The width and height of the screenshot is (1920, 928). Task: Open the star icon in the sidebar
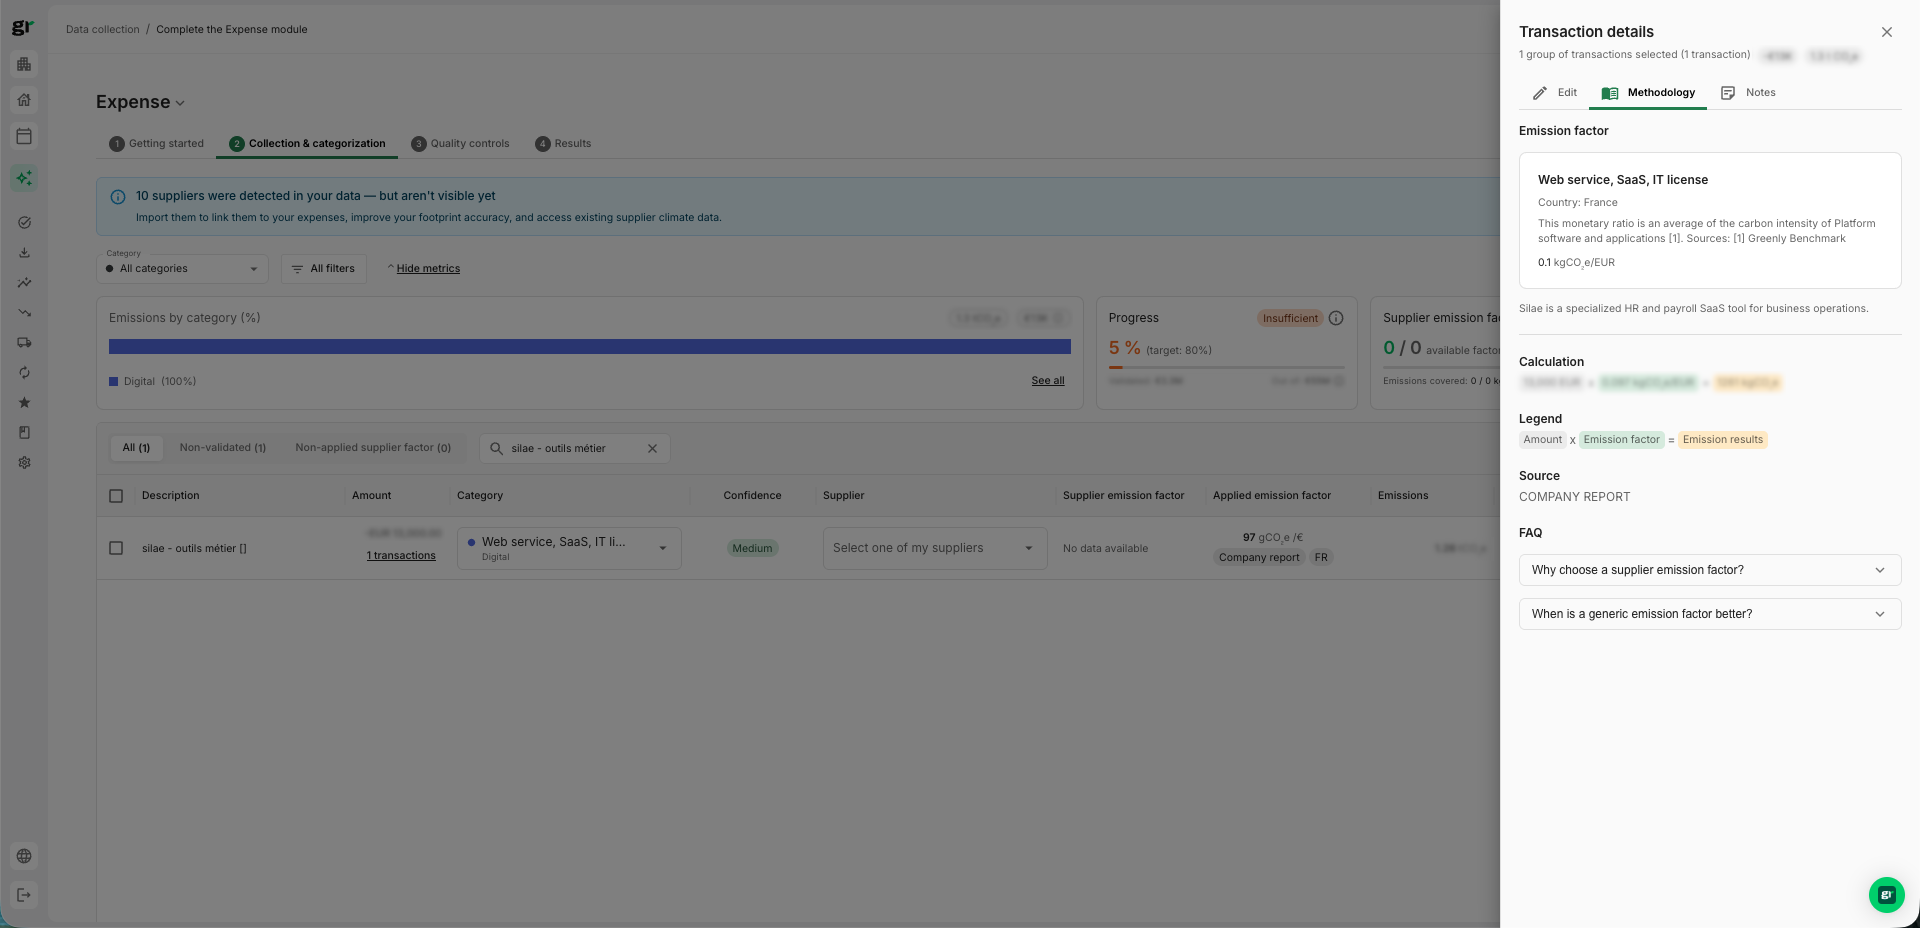[x=24, y=403]
